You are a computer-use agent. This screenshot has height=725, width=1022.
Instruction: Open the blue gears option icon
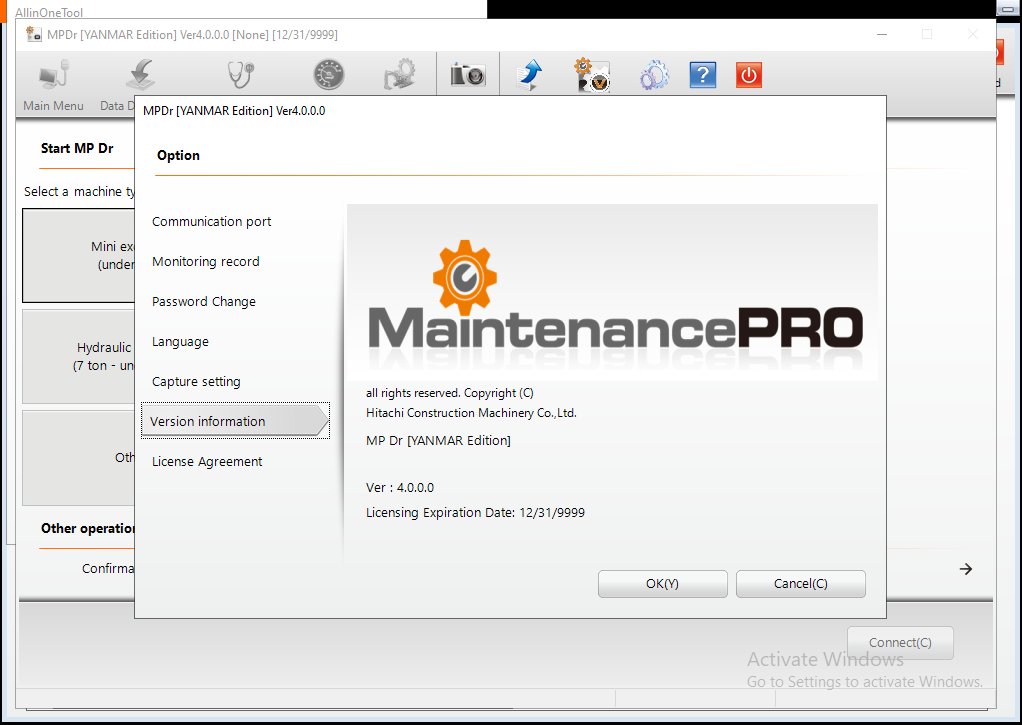(654, 75)
